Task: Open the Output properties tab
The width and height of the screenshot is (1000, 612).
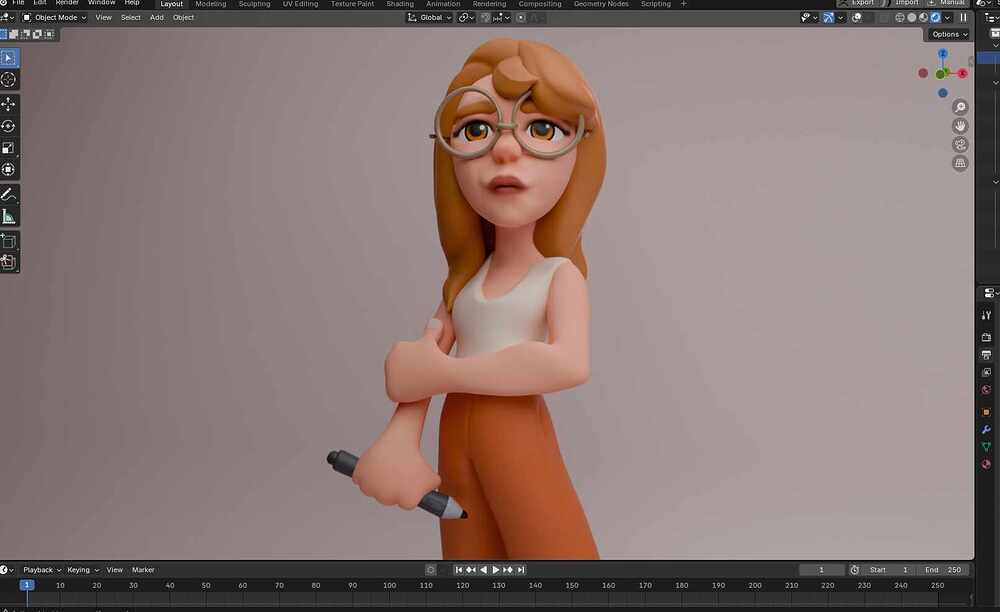Action: click(986, 354)
